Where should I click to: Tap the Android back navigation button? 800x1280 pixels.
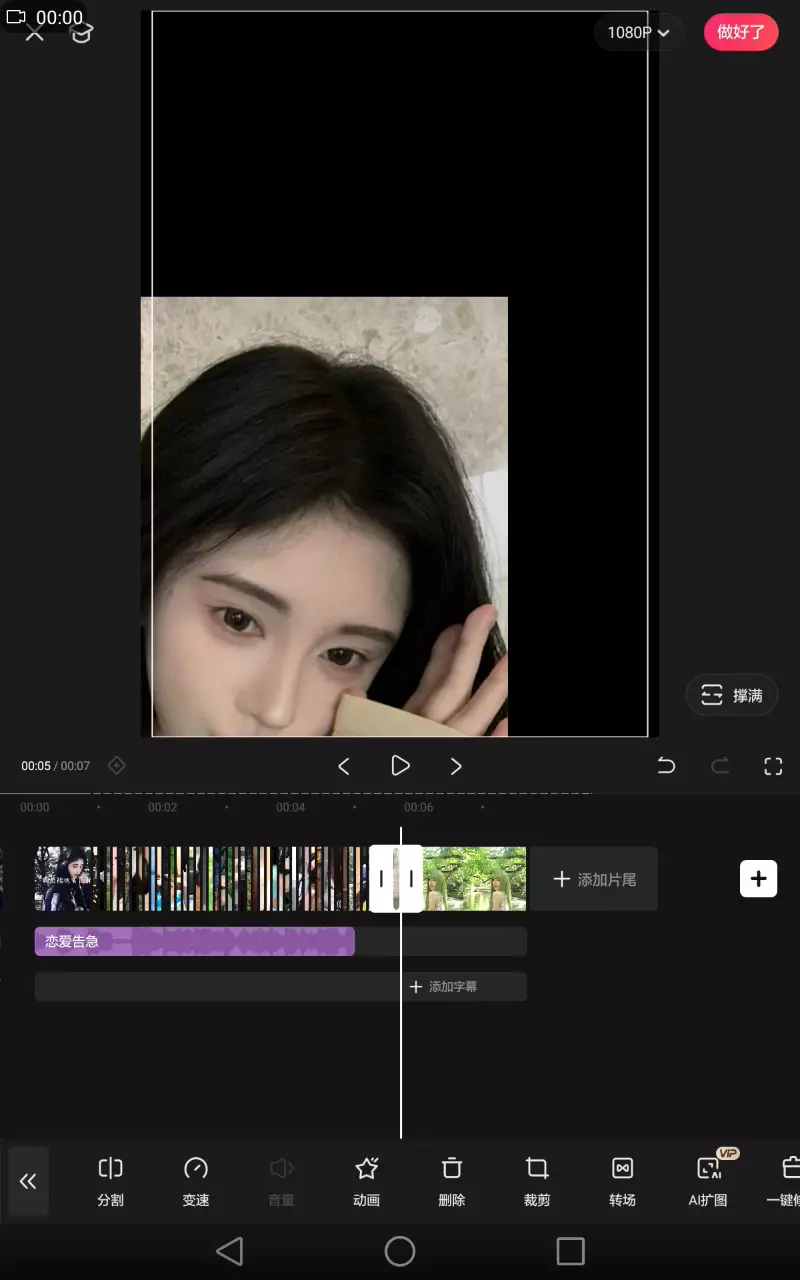(230, 1251)
